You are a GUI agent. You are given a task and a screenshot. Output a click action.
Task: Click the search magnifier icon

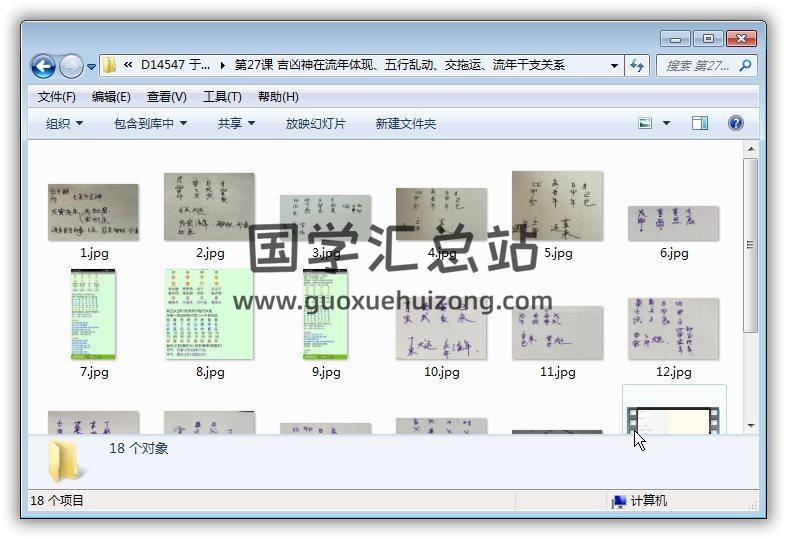(x=745, y=66)
